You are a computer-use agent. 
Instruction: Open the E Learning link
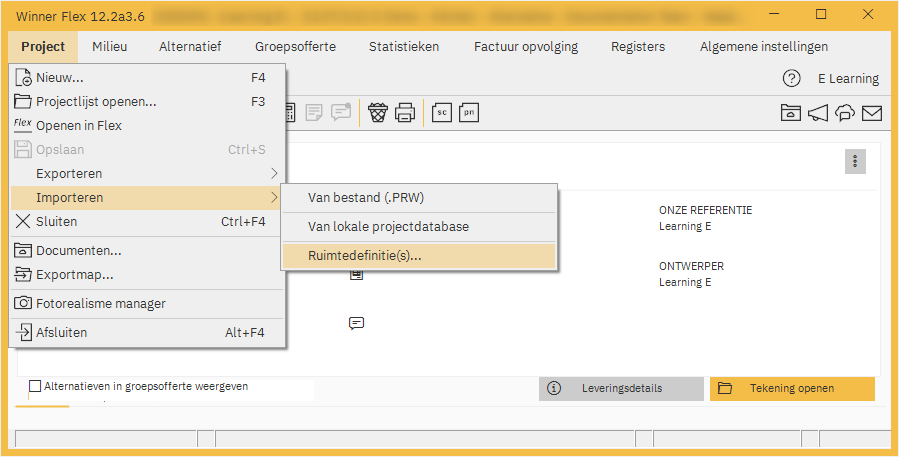point(848,78)
